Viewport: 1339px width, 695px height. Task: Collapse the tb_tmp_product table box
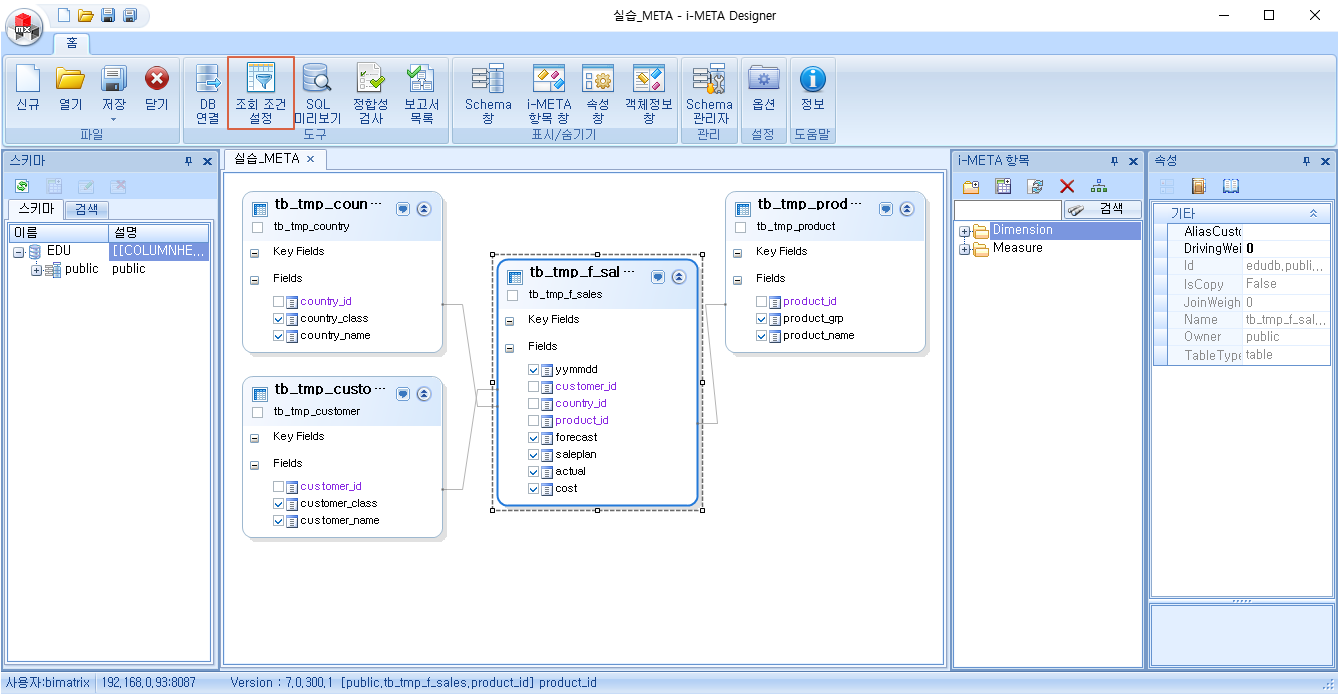tap(907, 209)
